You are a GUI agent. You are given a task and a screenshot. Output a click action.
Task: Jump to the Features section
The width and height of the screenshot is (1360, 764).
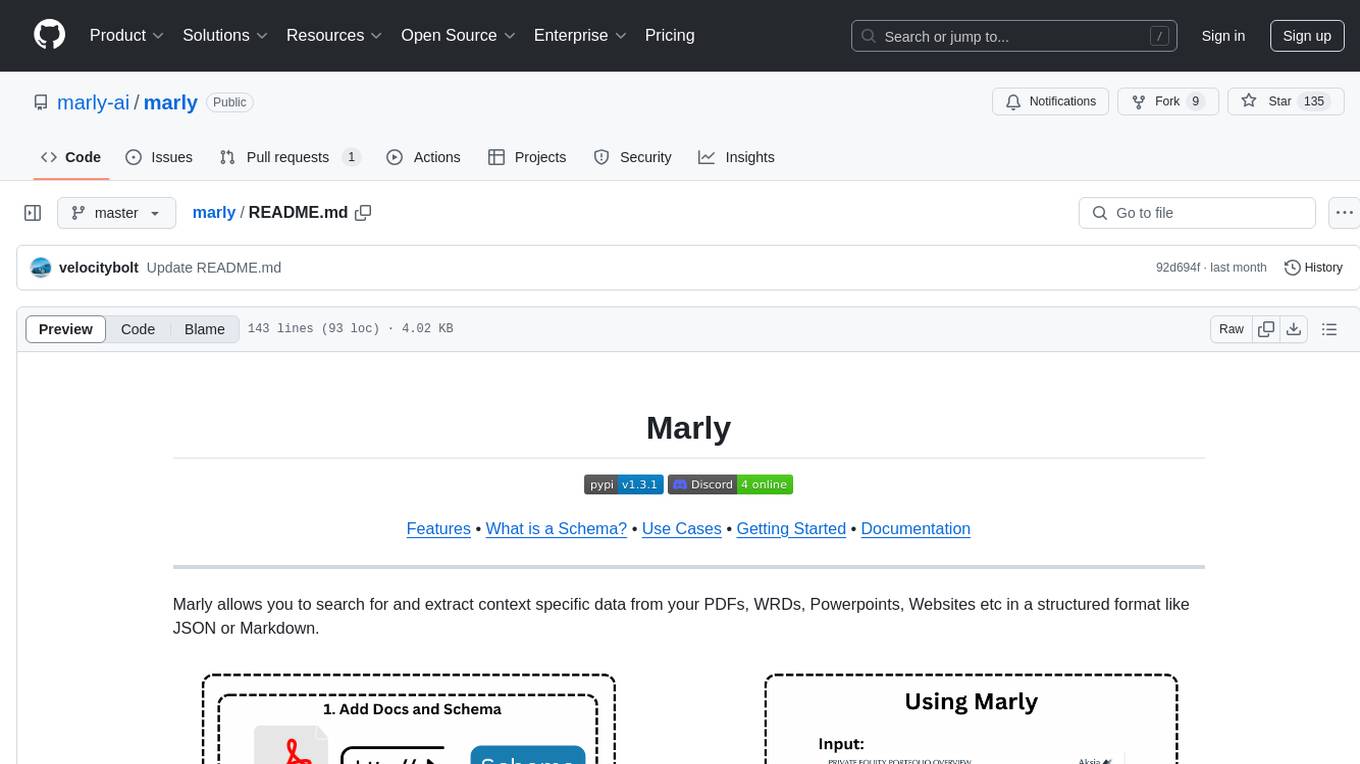(x=438, y=528)
